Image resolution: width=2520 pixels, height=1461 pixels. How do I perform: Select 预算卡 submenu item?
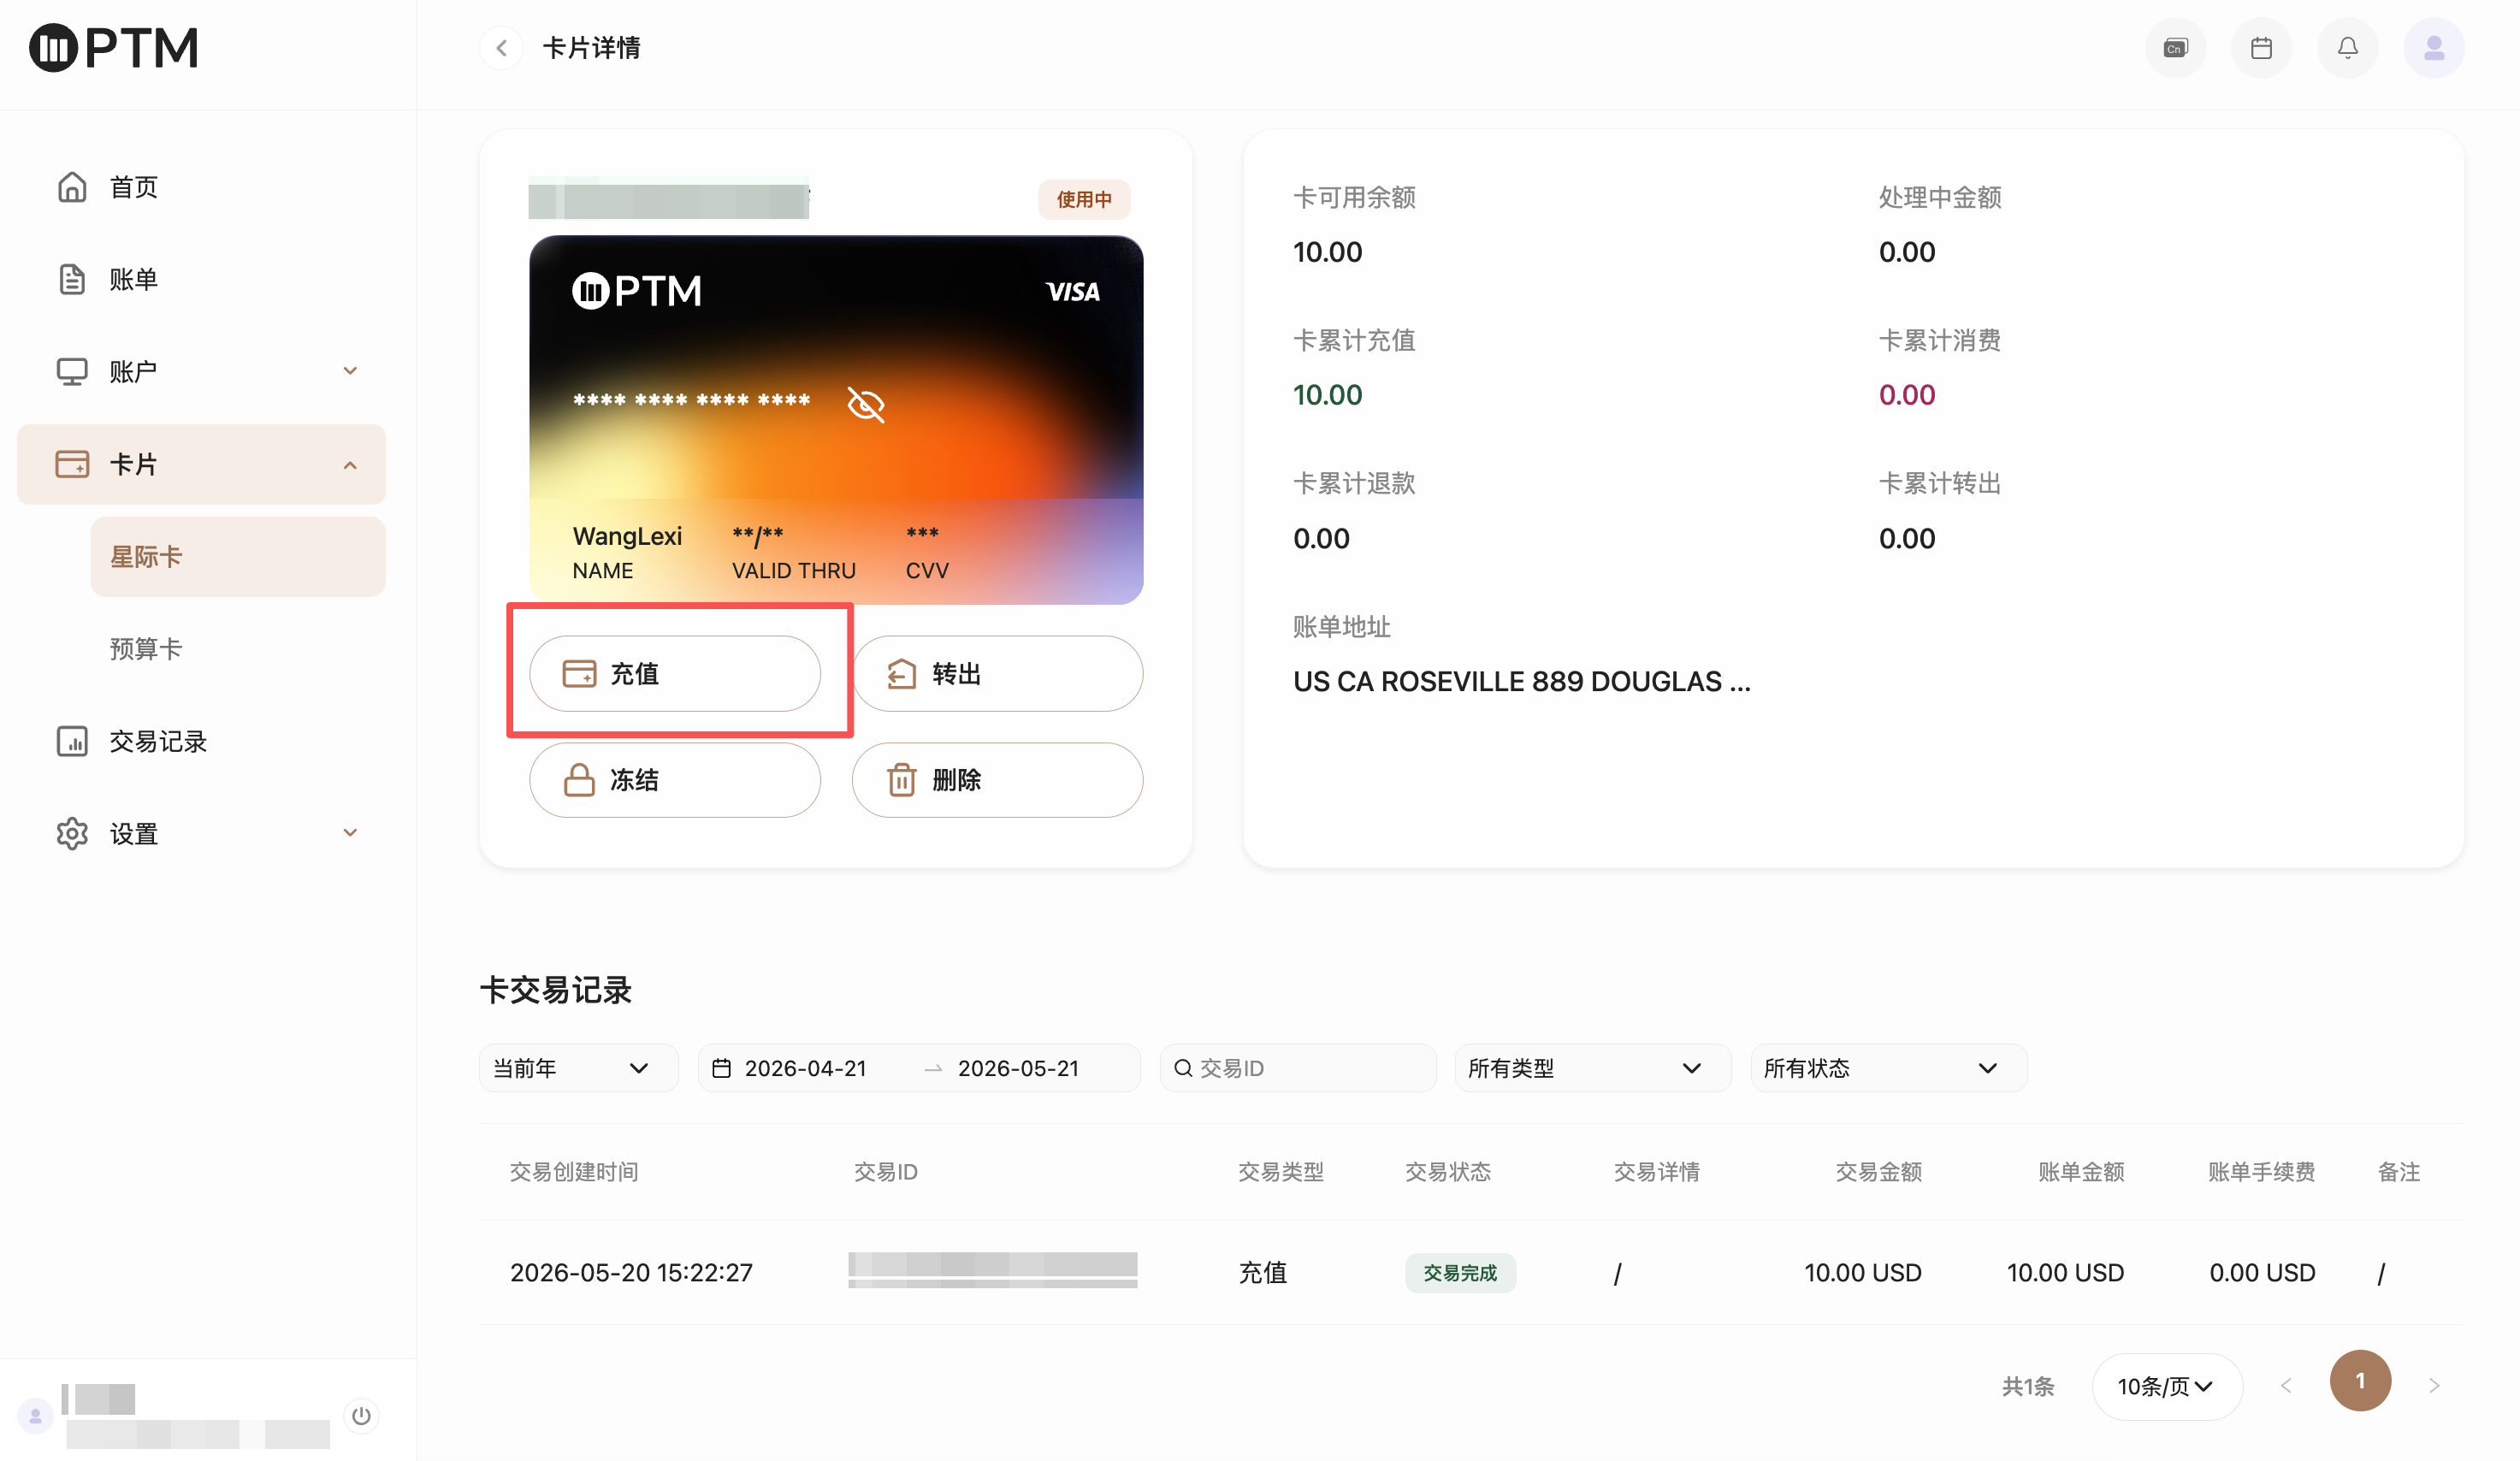click(x=238, y=648)
